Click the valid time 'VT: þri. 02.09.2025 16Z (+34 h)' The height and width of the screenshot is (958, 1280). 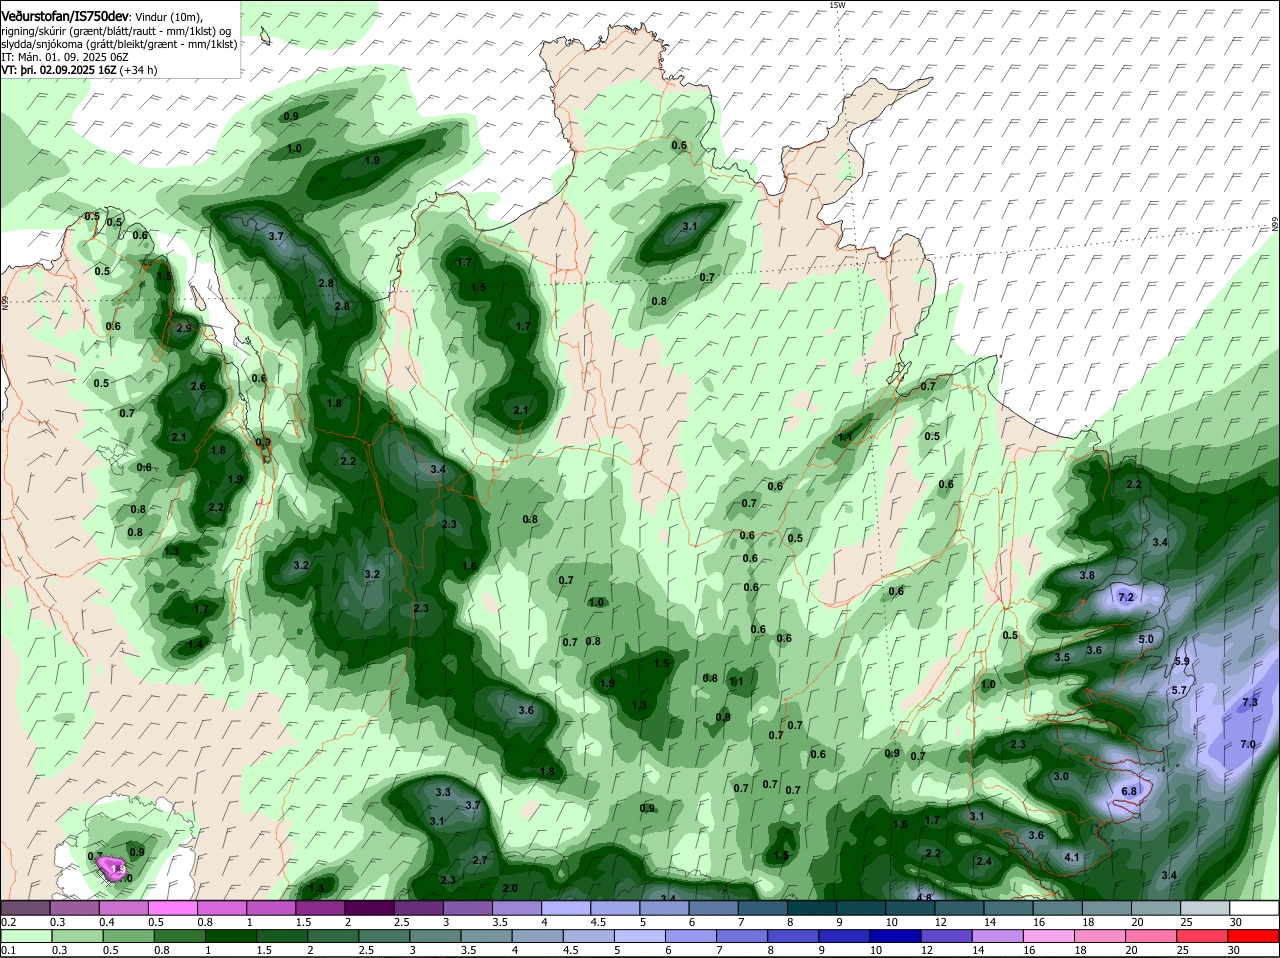[x=79, y=71]
